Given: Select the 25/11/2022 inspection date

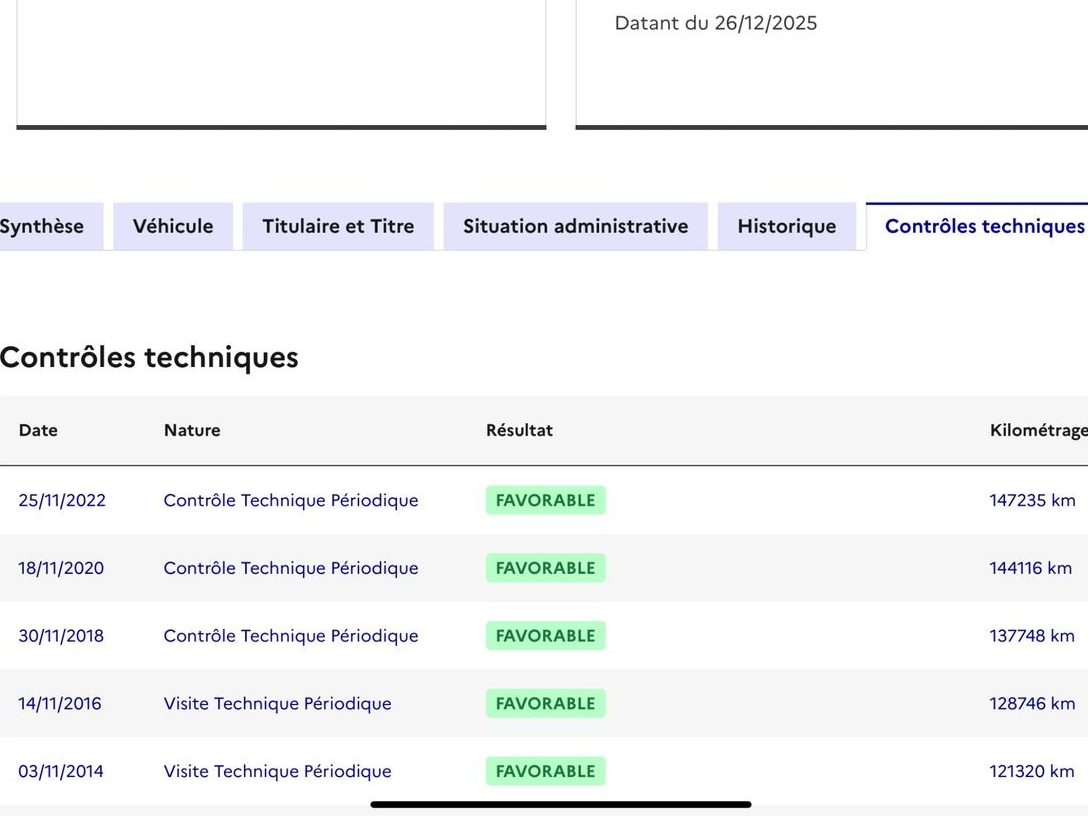Looking at the screenshot, I should 62,500.
